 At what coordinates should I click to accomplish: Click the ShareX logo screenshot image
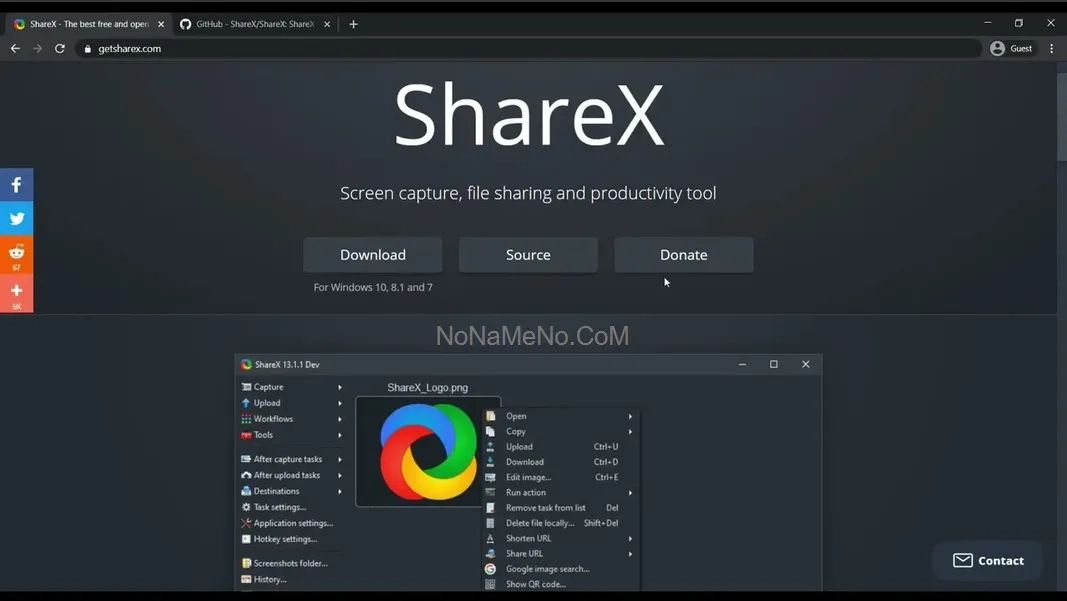tap(427, 451)
